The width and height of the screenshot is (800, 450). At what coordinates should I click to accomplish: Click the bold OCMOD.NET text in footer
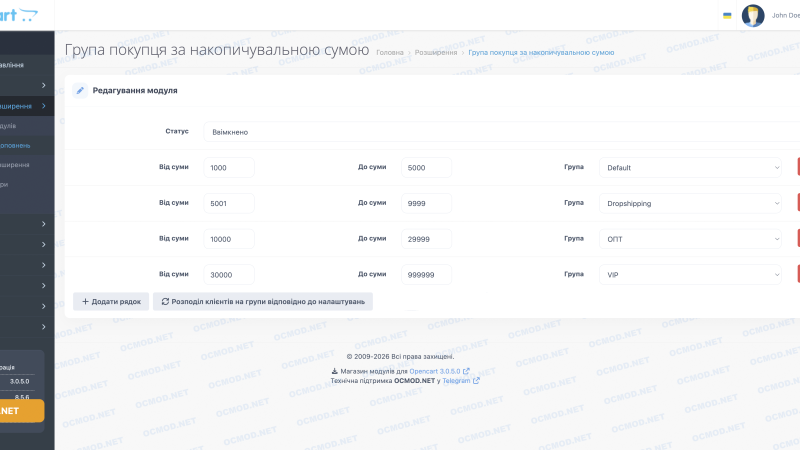[x=414, y=381]
